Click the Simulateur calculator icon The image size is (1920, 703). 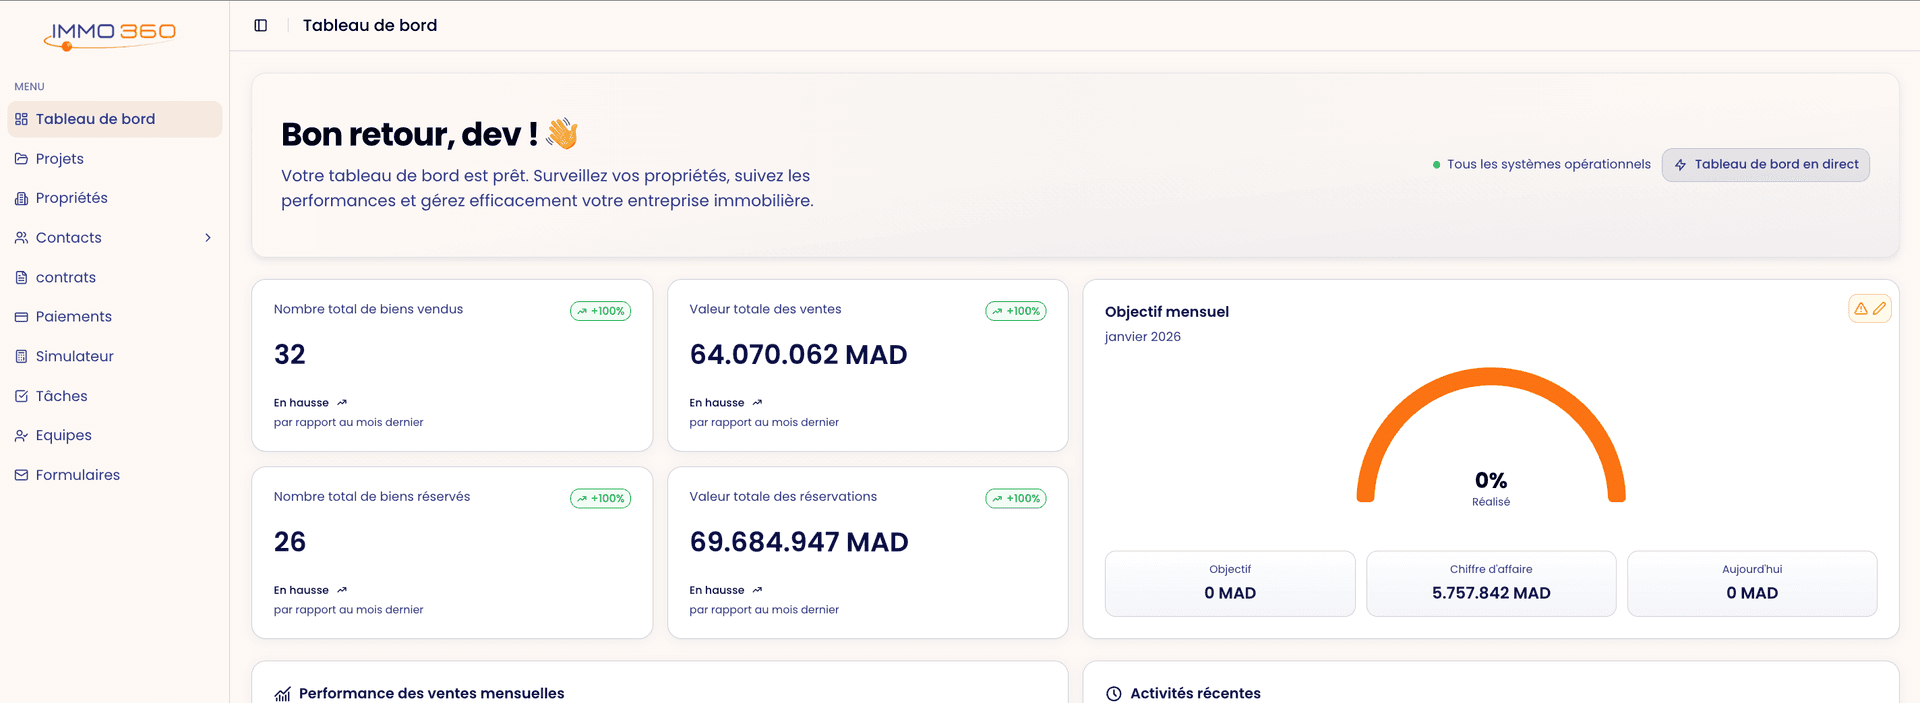(21, 356)
